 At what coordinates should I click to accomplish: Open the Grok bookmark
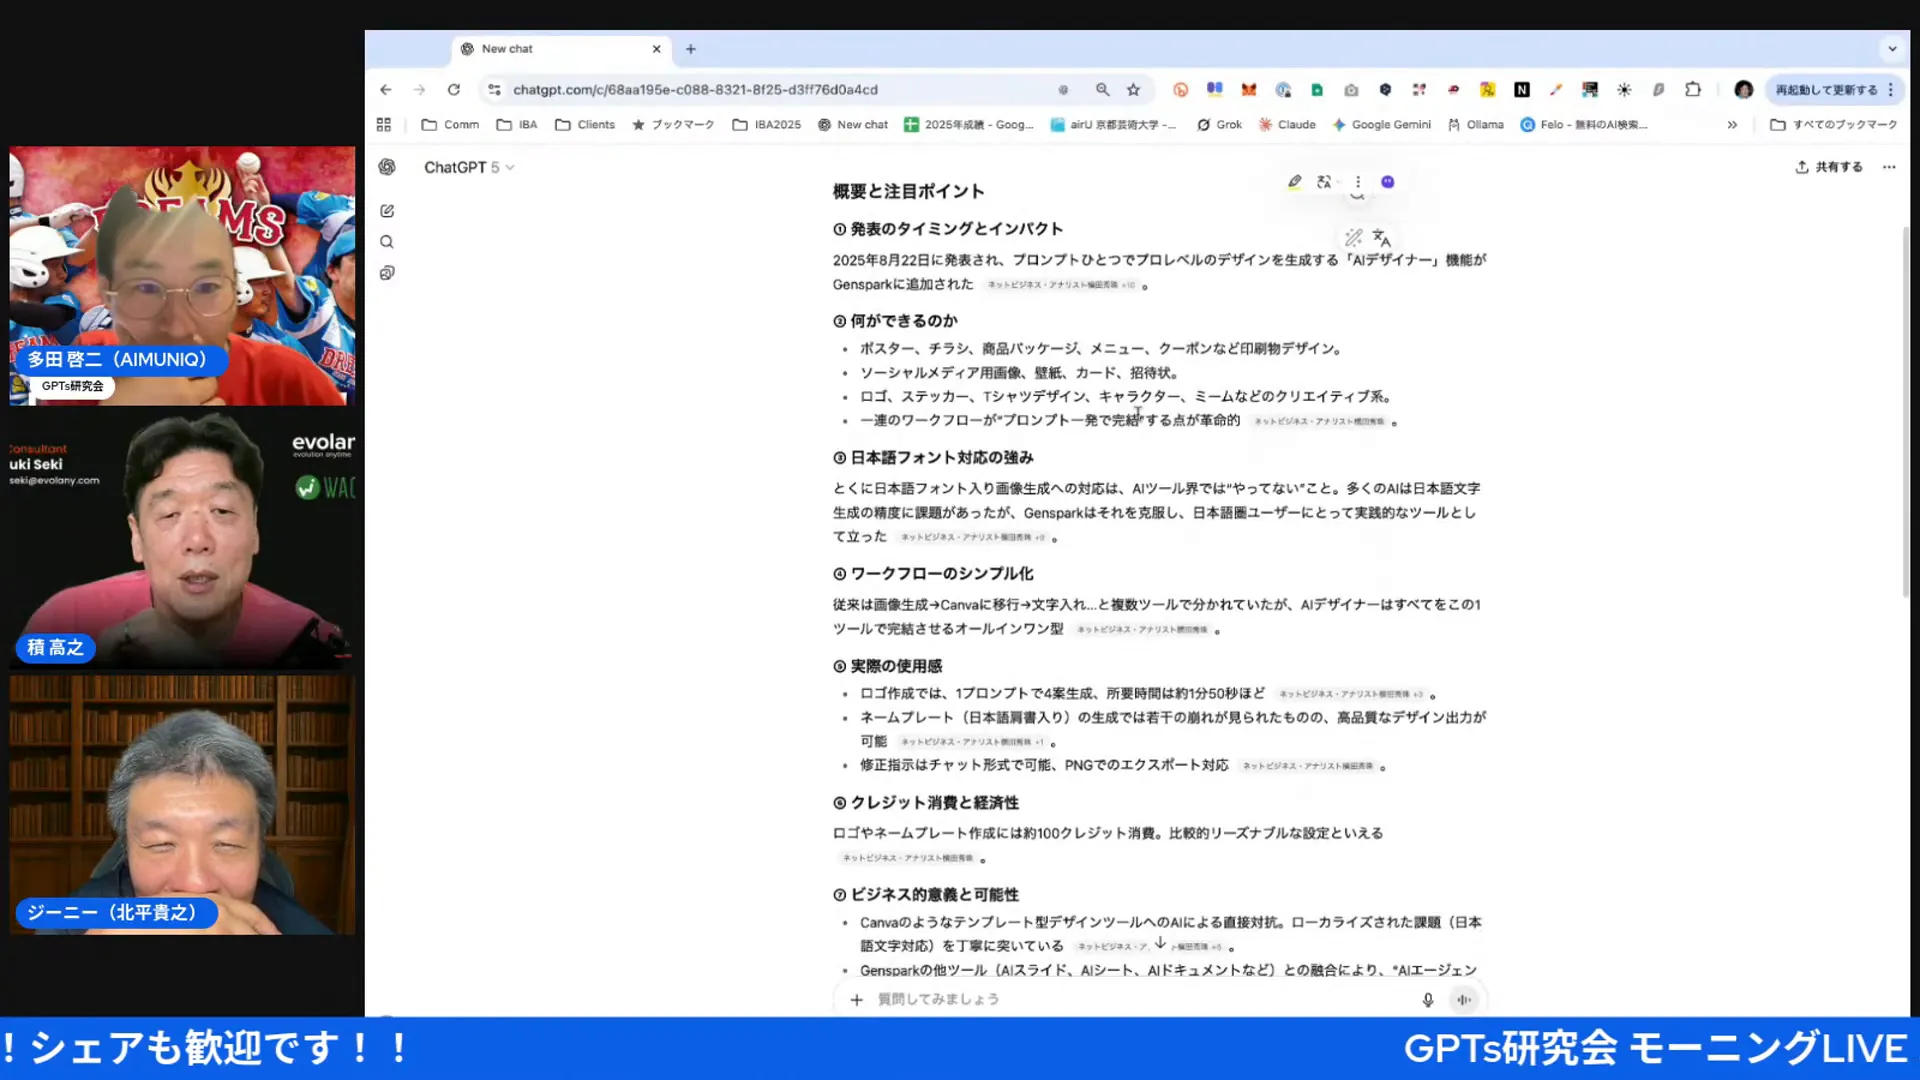[1219, 125]
